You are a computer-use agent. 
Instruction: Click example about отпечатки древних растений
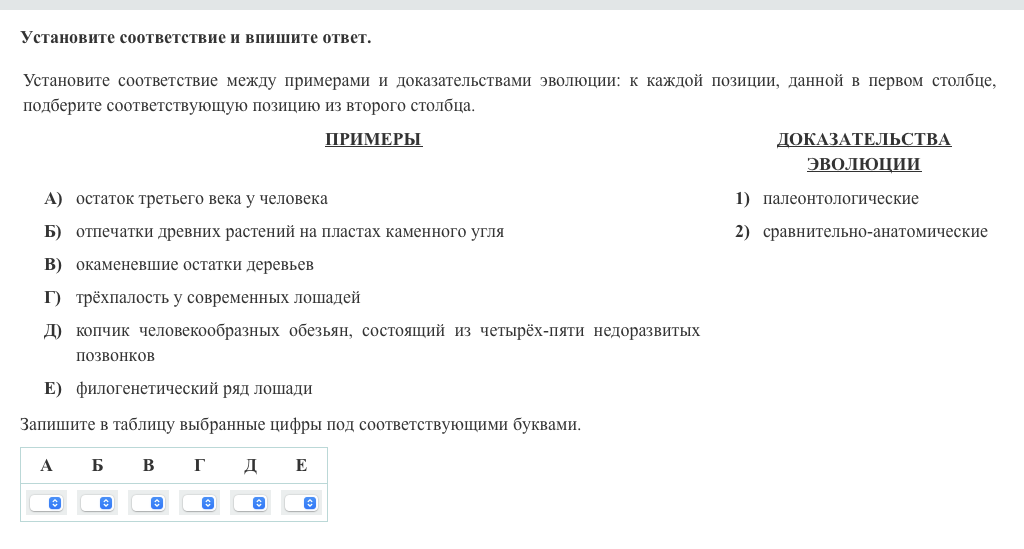coord(289,232)
